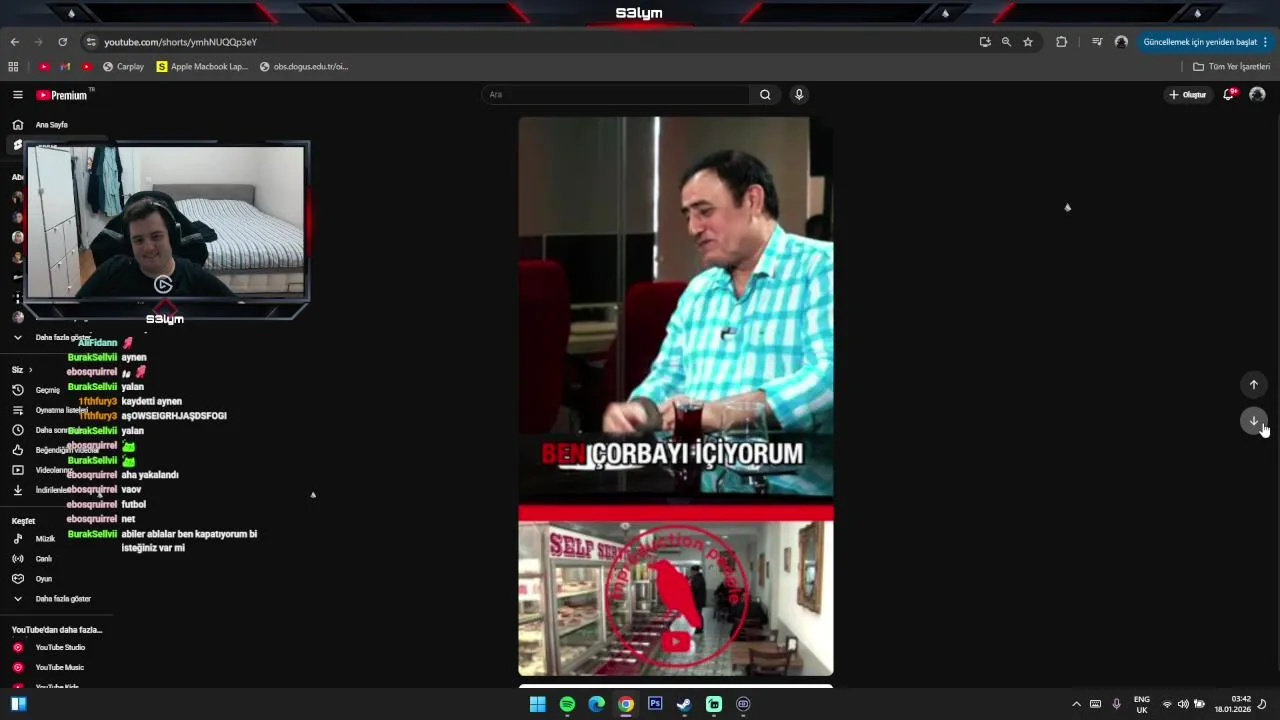Open the zoom magnifier icon in address bar

click(1006, 42)
